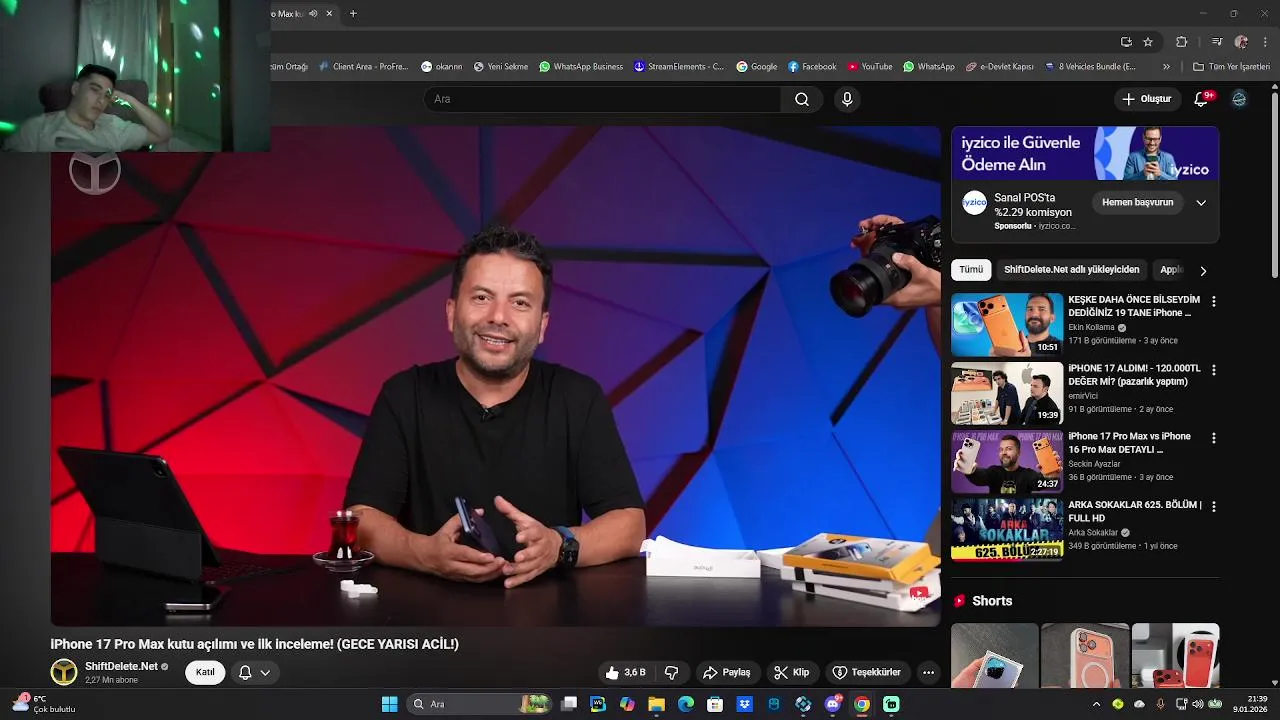
Task: Open the Windows Start button
Action: pyautogui.click(x=389, y=704)
